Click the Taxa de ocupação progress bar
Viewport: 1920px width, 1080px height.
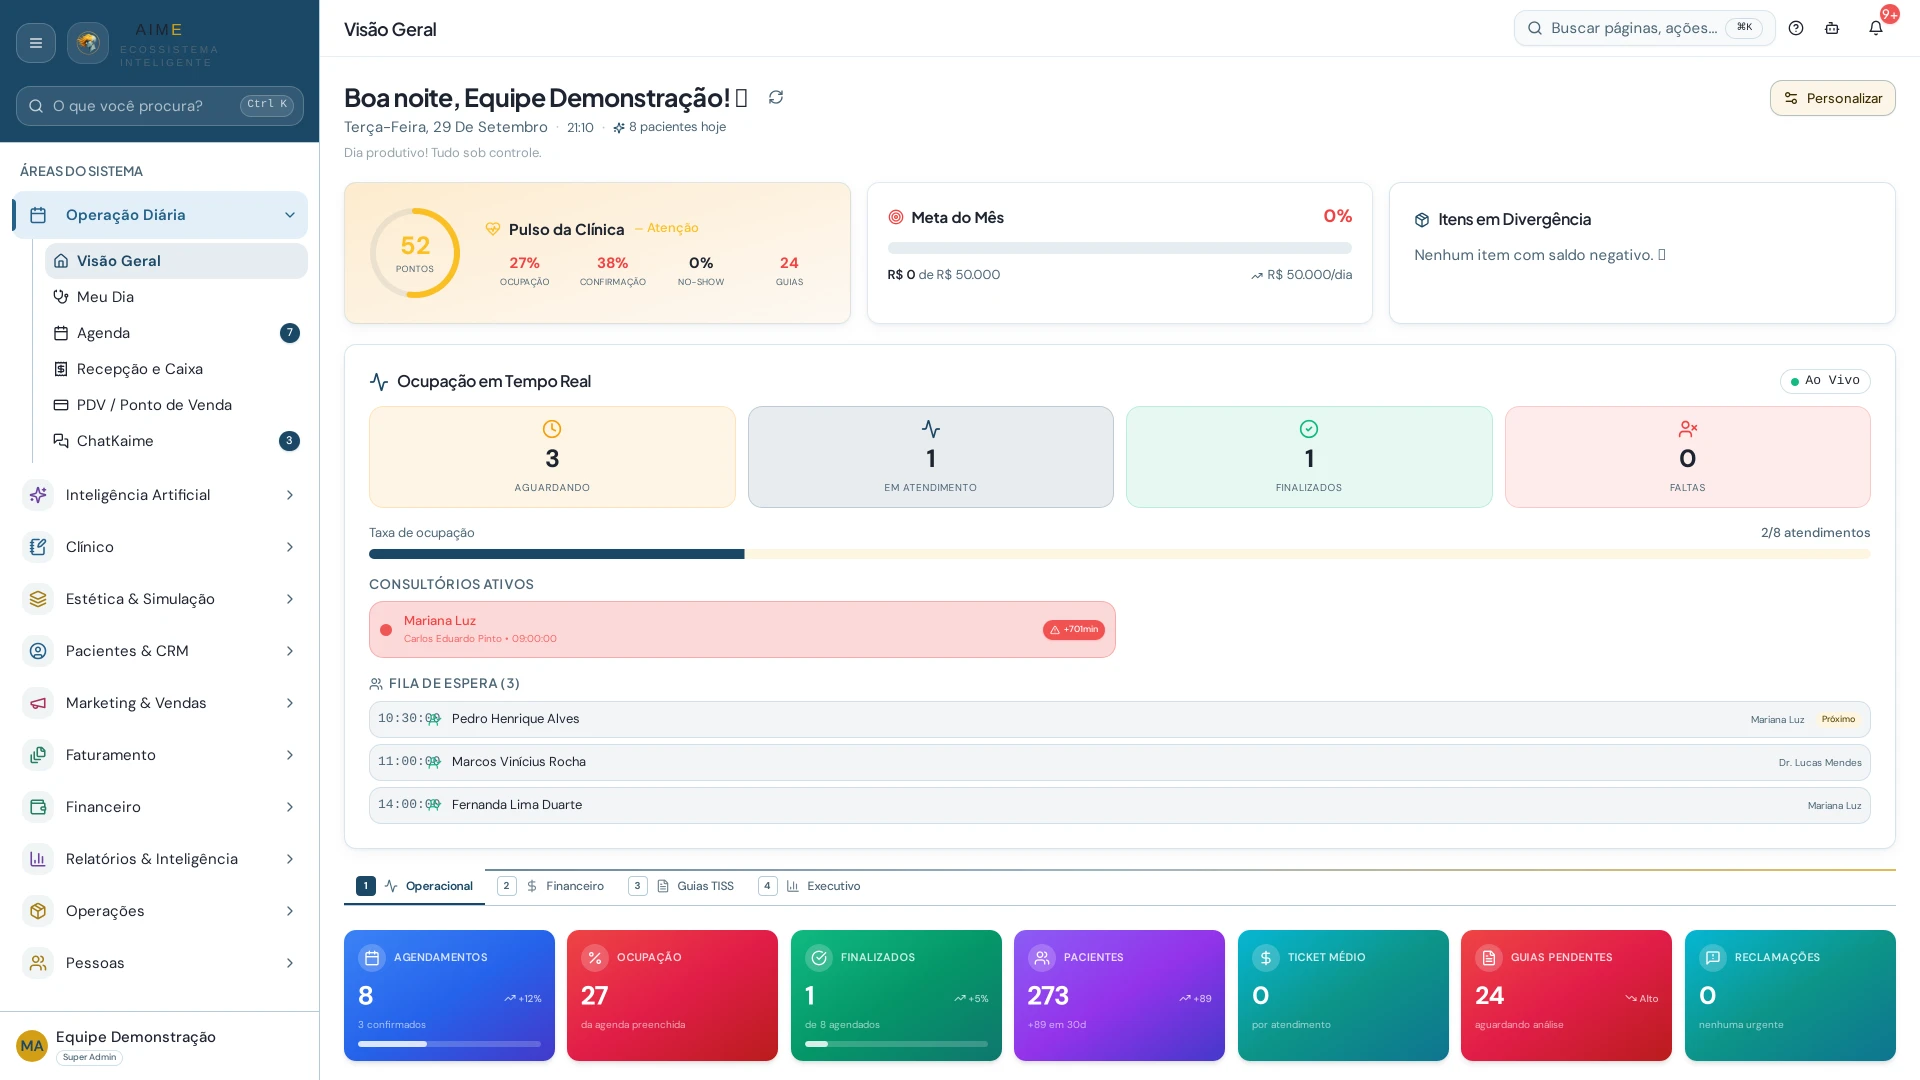pyautogui.click(x=1119, y=554)
